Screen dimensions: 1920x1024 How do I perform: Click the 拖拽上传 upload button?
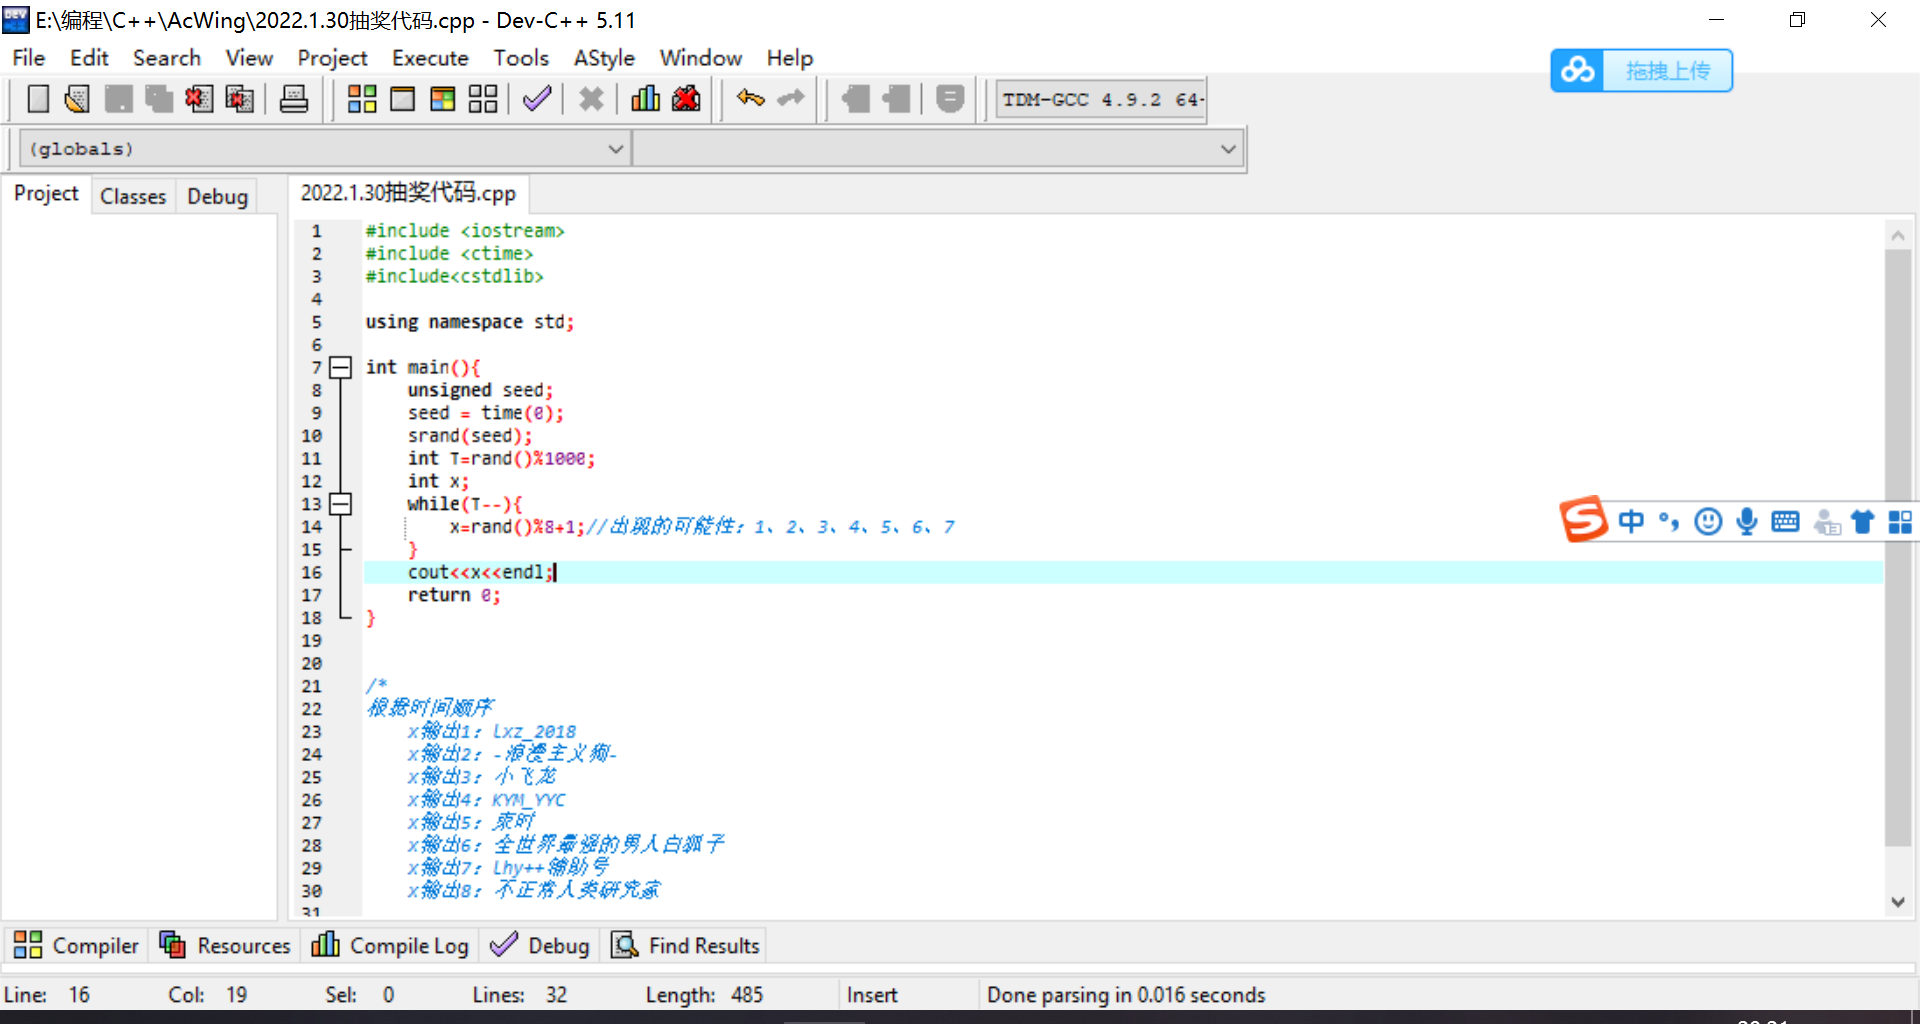(x=1667, y=71)
